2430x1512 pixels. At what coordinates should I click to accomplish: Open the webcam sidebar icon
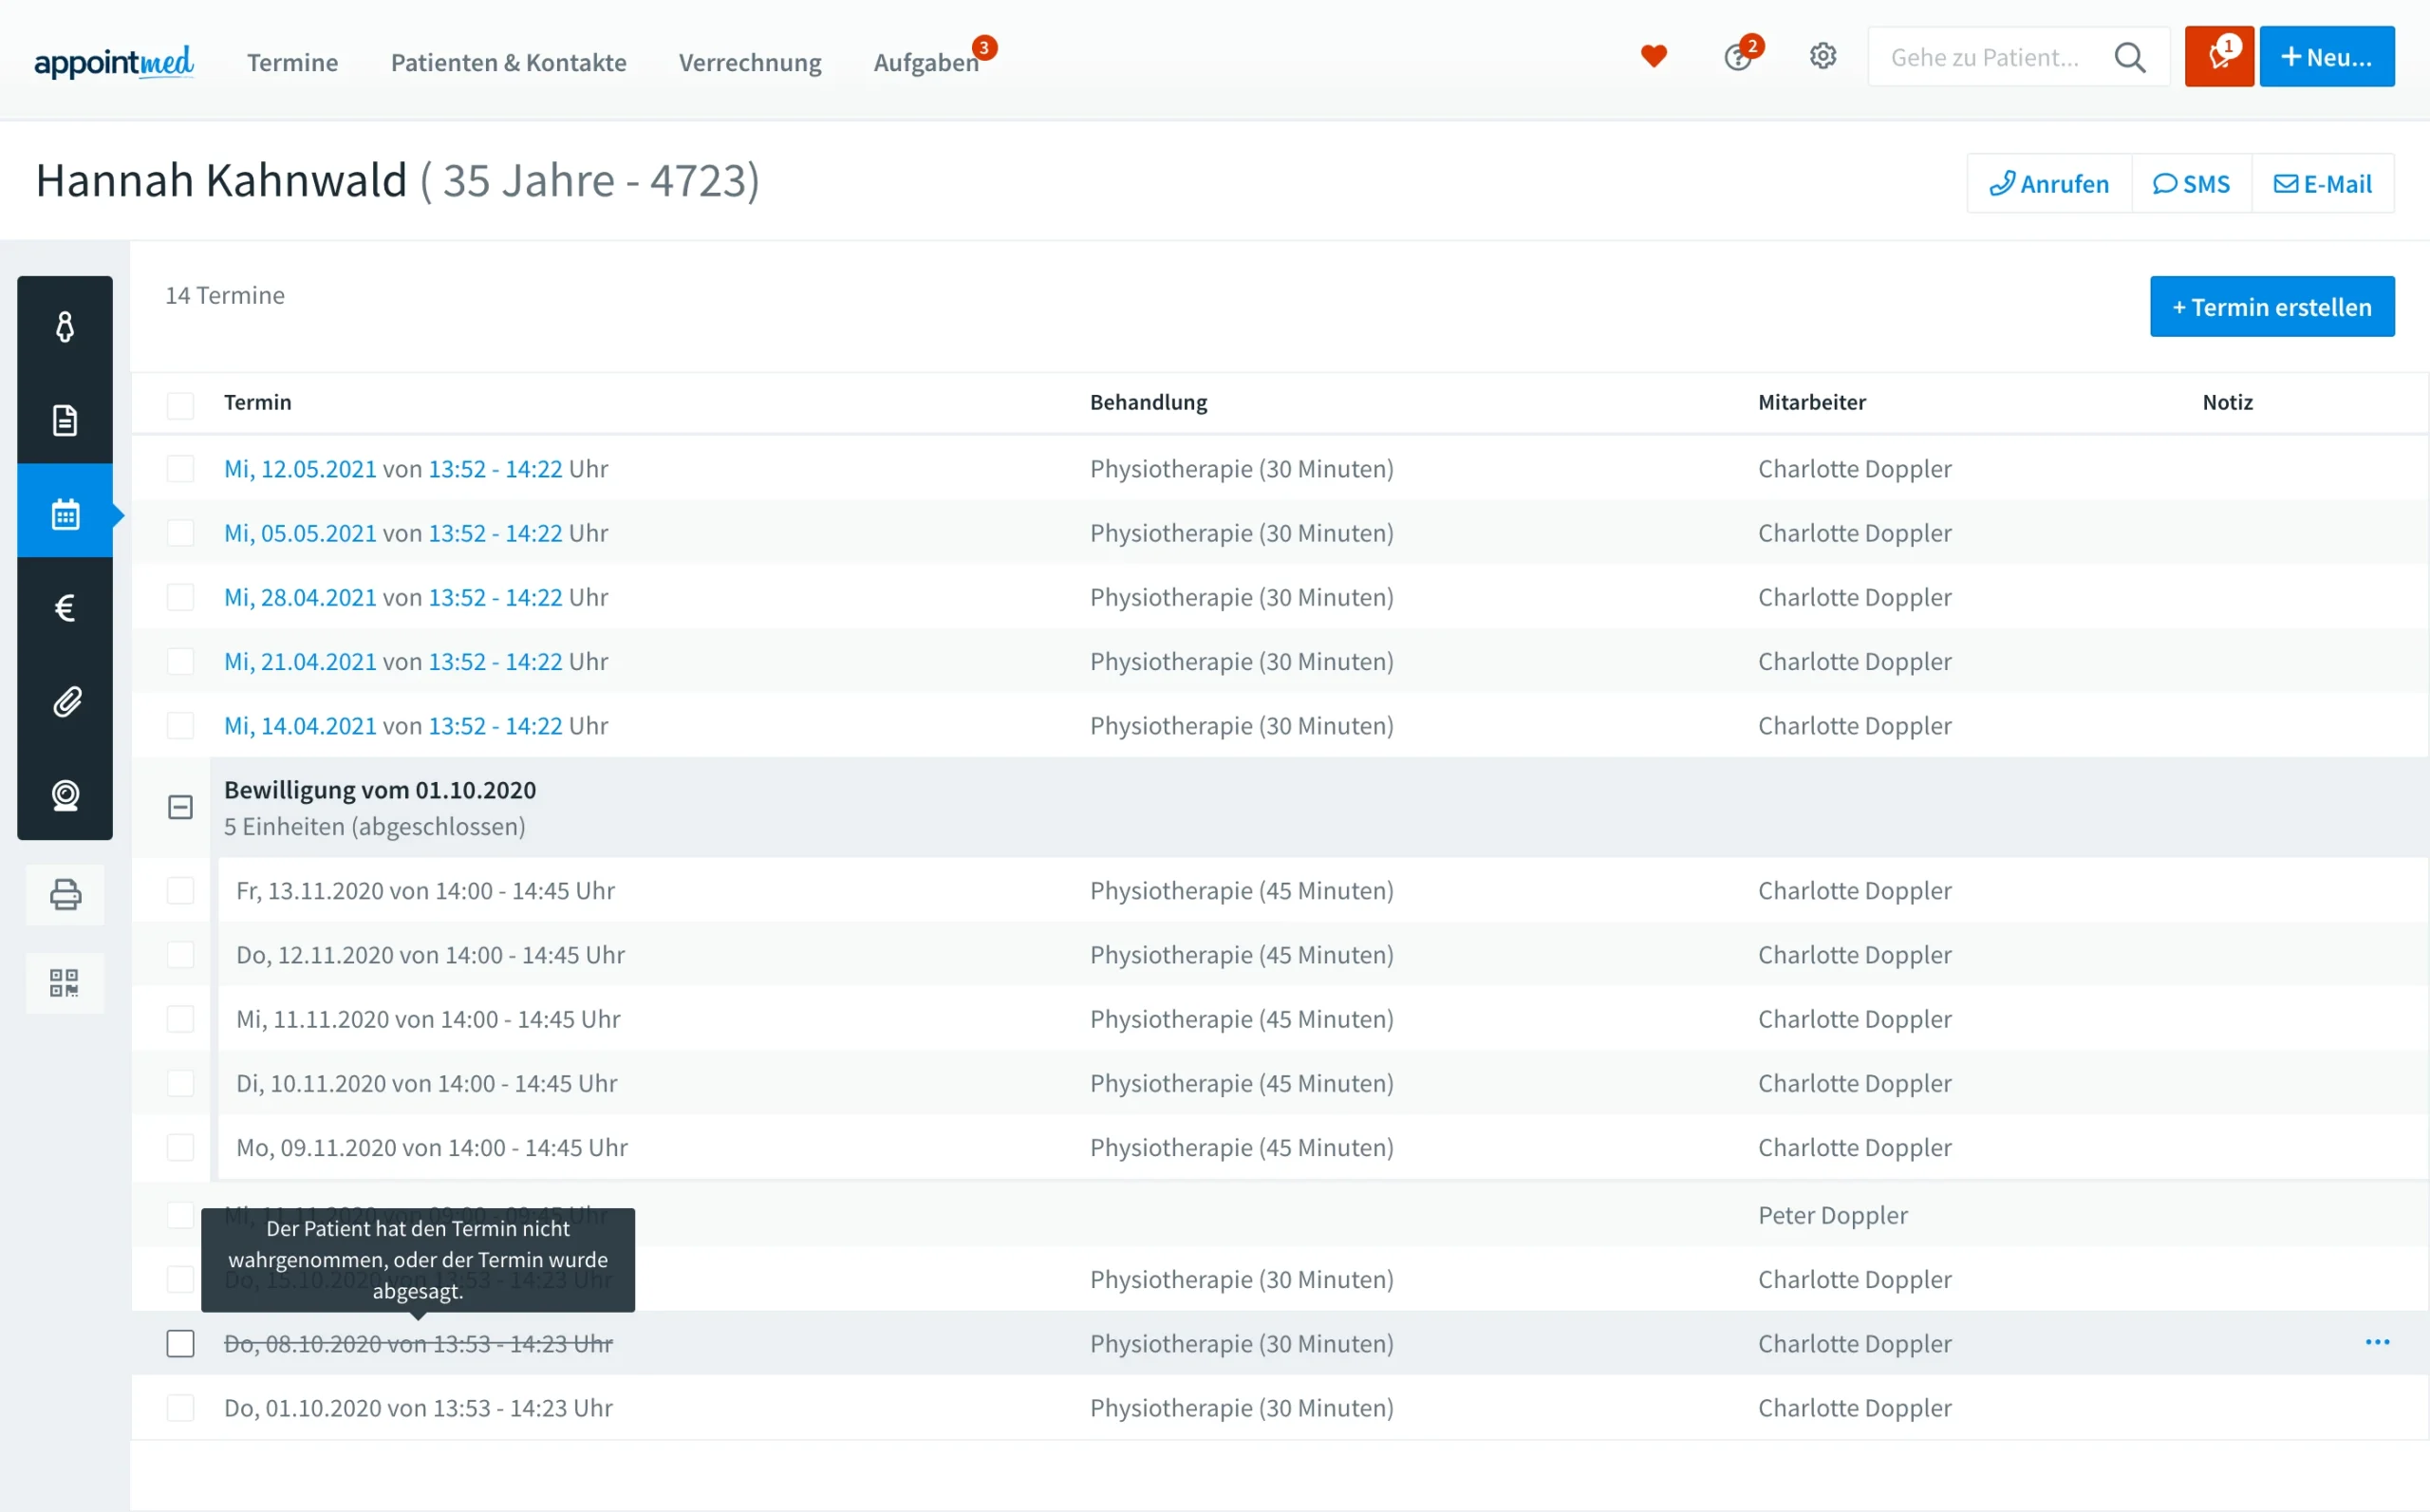(x=65, y=795)
